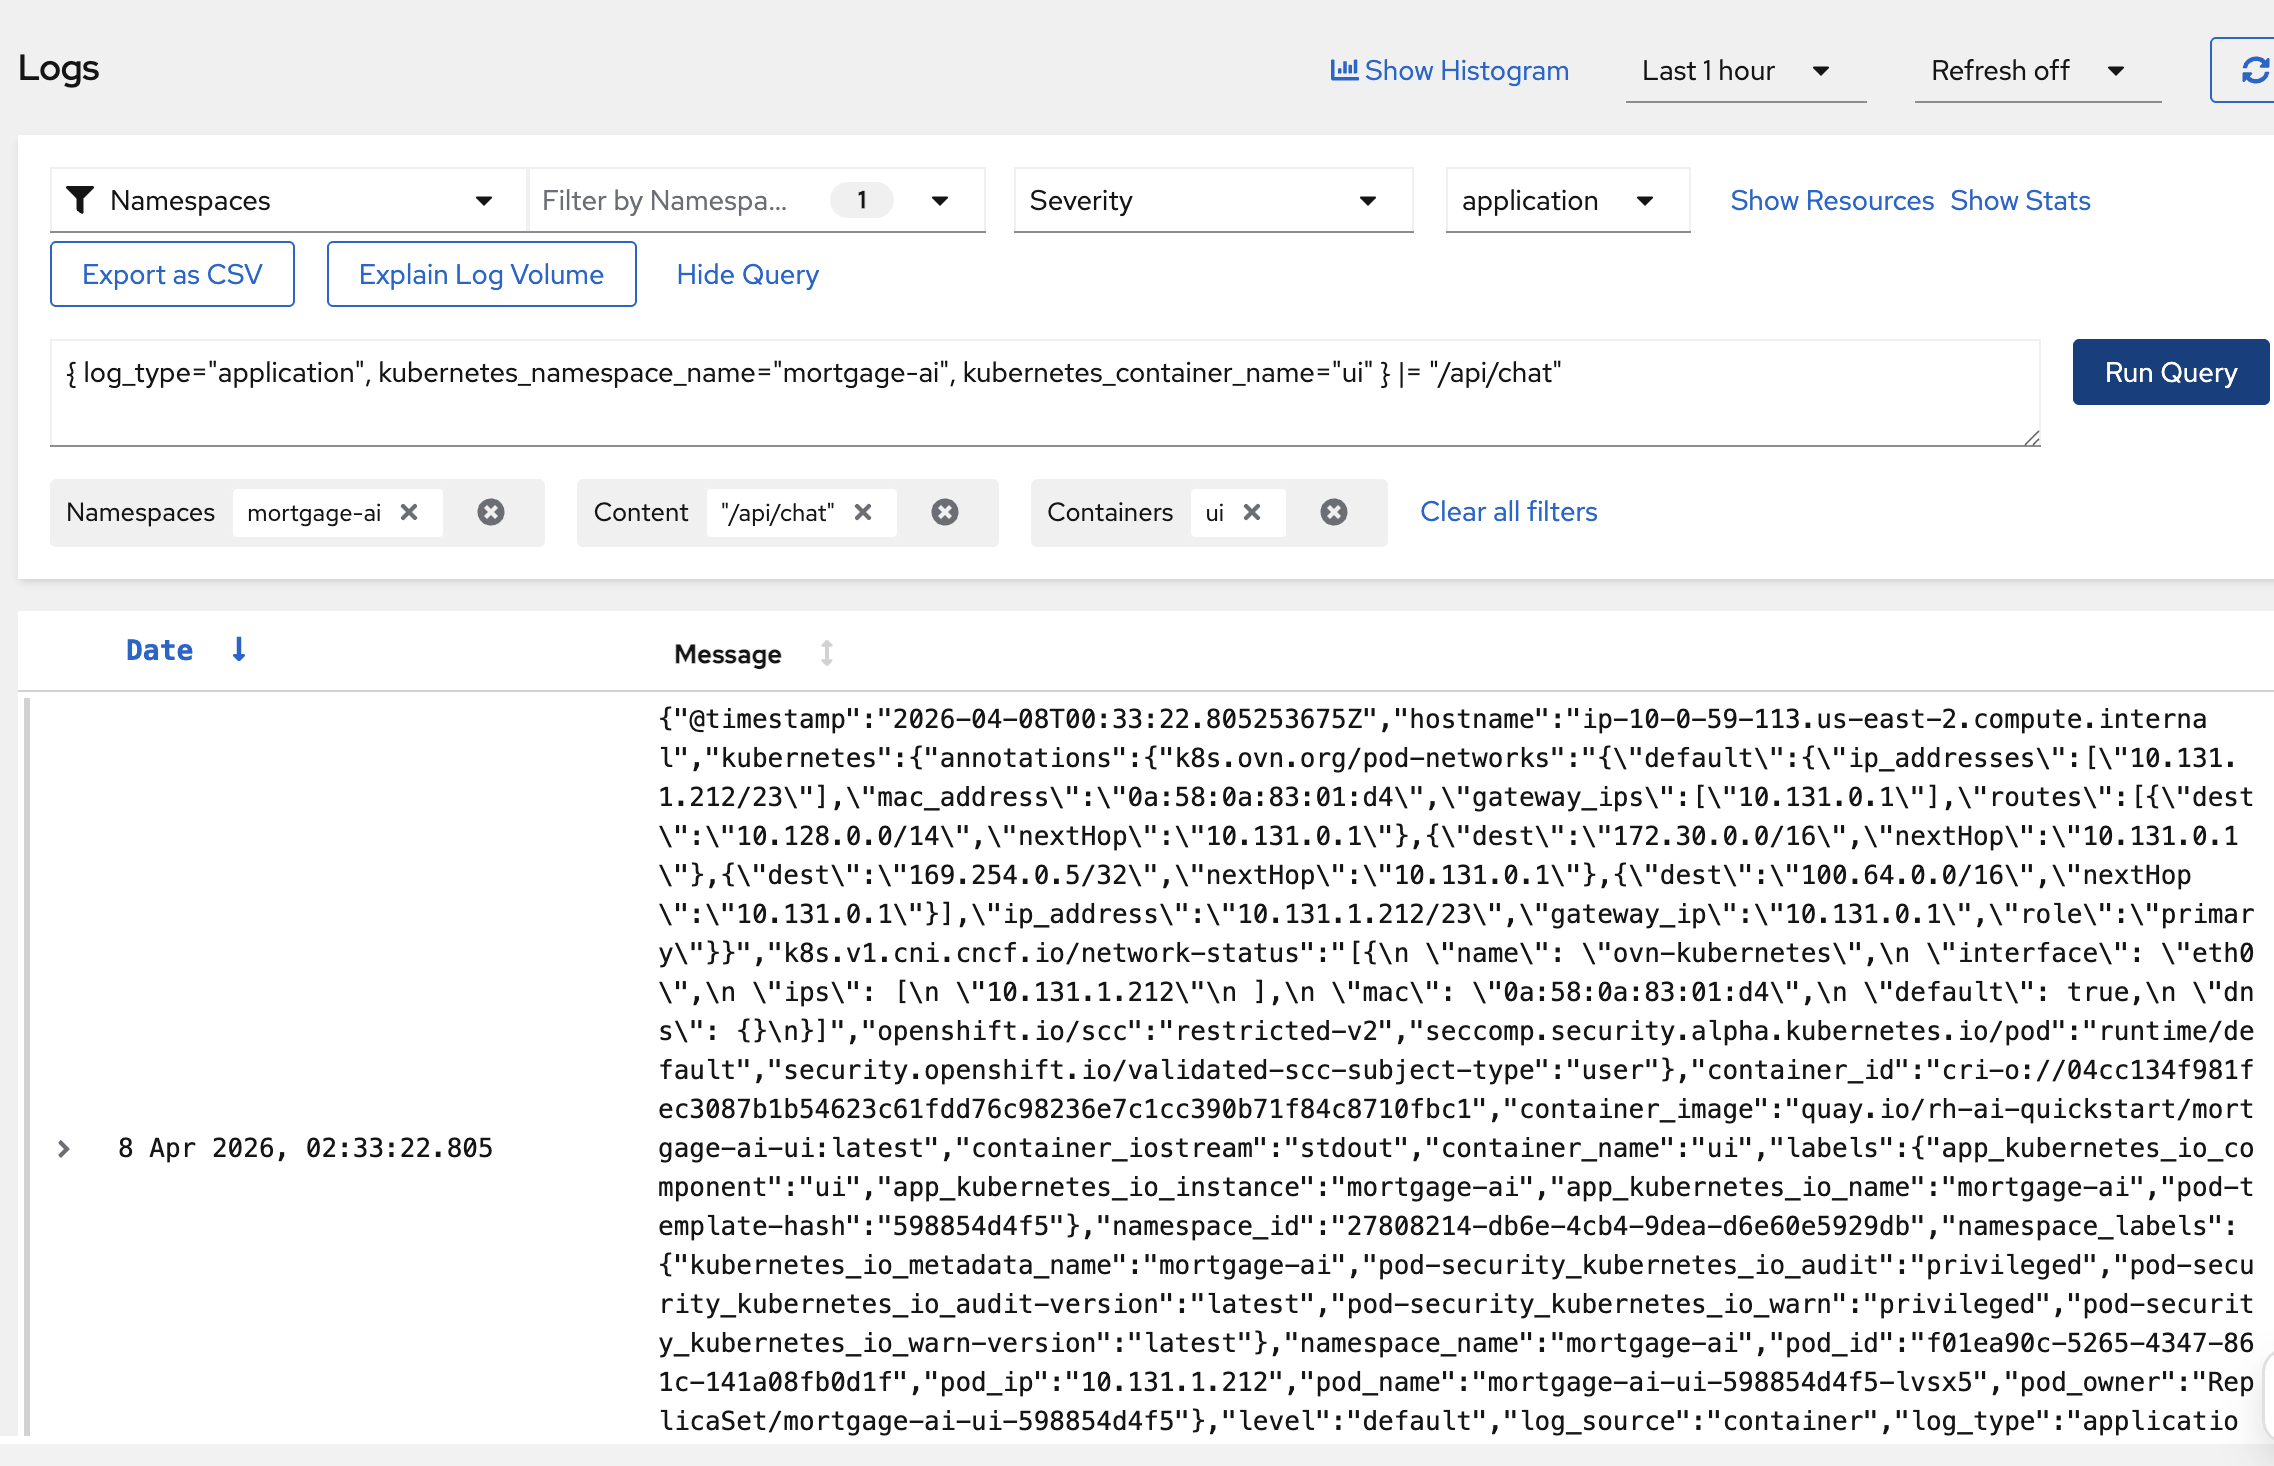Remove the "/api/chat" content chip
Image resolution: width=2274 pixels, height=1466 pixels.
pyautogui.click(x=863, y=512)
